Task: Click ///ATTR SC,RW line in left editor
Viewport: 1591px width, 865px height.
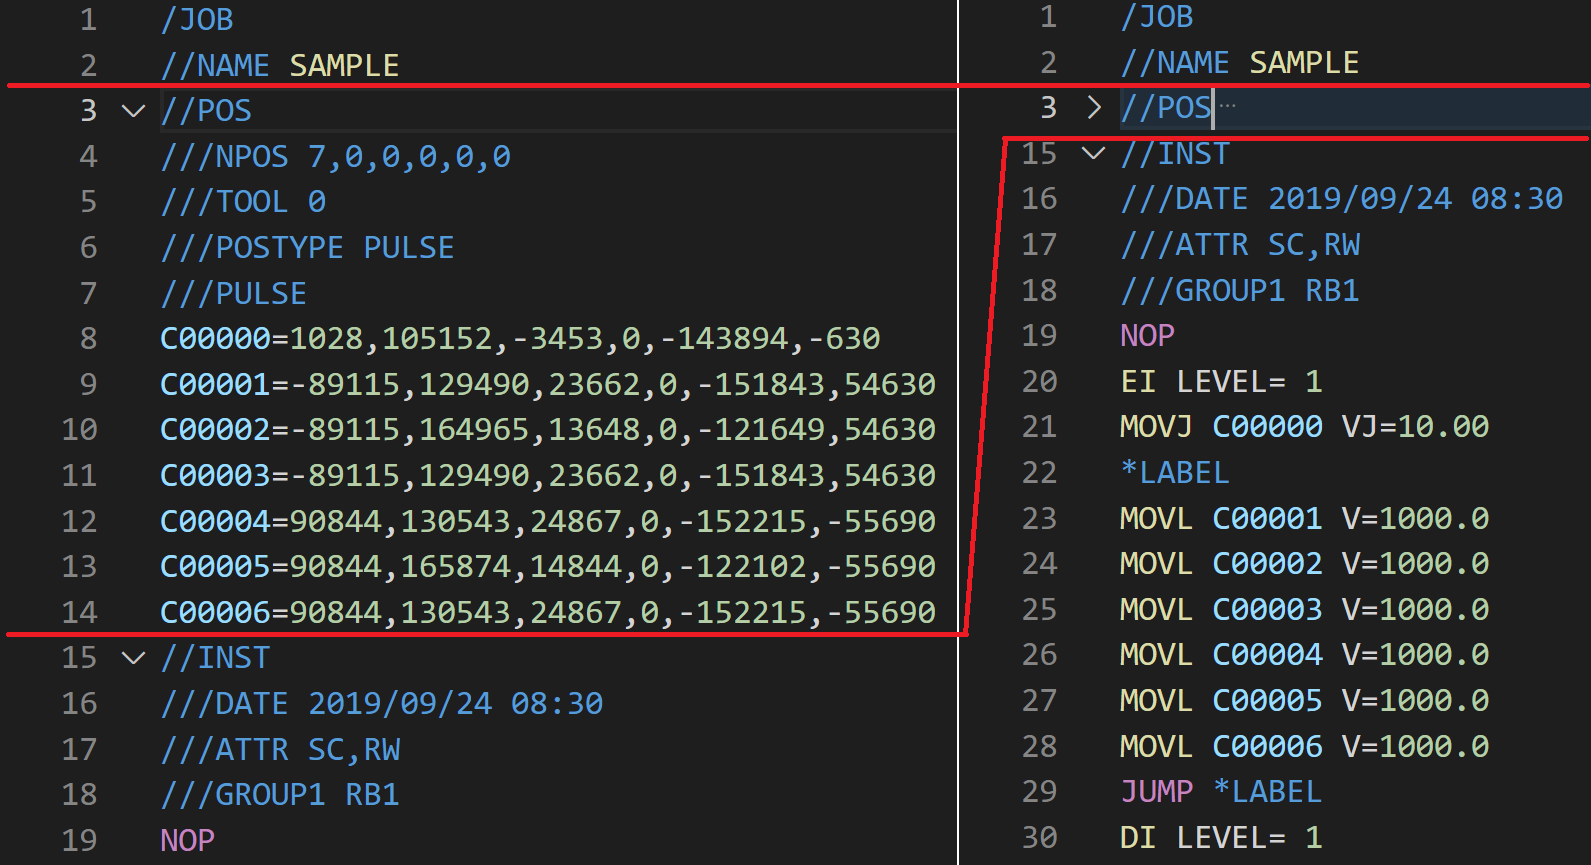Action: tap(281, 750)
